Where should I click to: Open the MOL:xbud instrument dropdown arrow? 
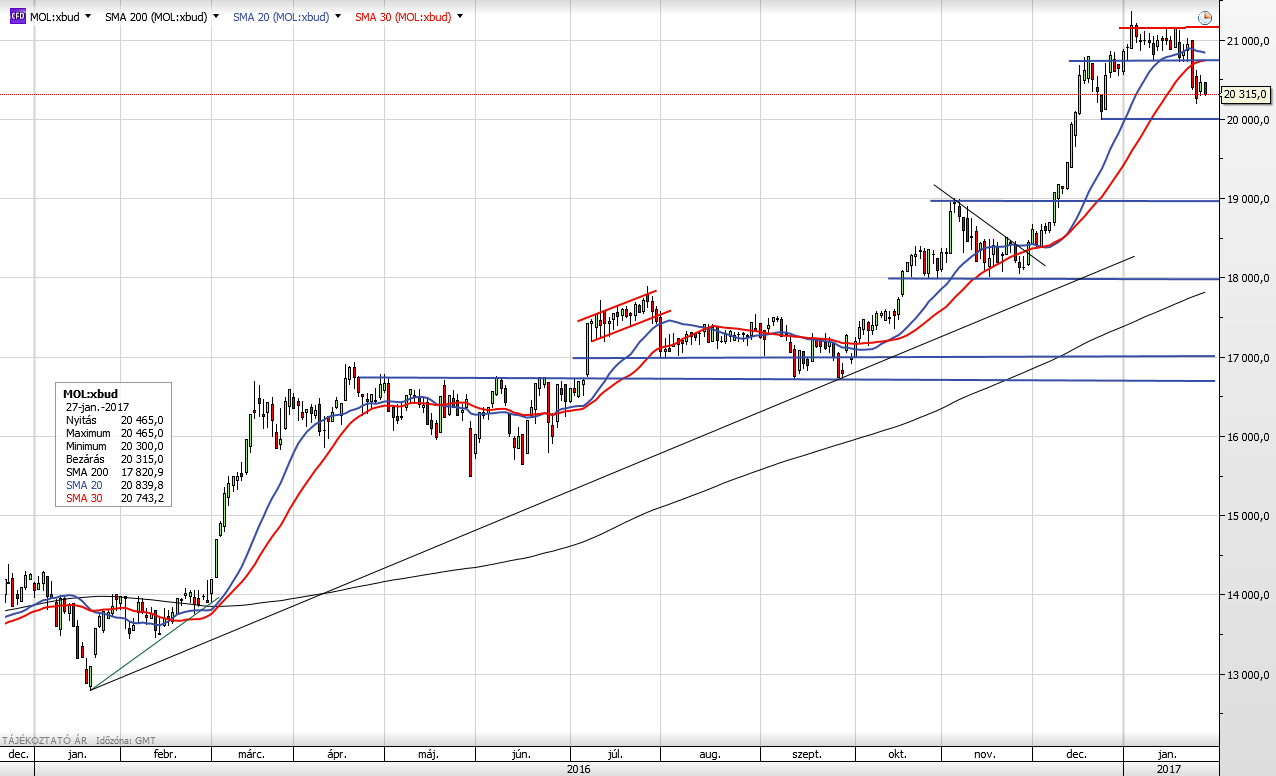pyautogui.click(x=89, y=17)
